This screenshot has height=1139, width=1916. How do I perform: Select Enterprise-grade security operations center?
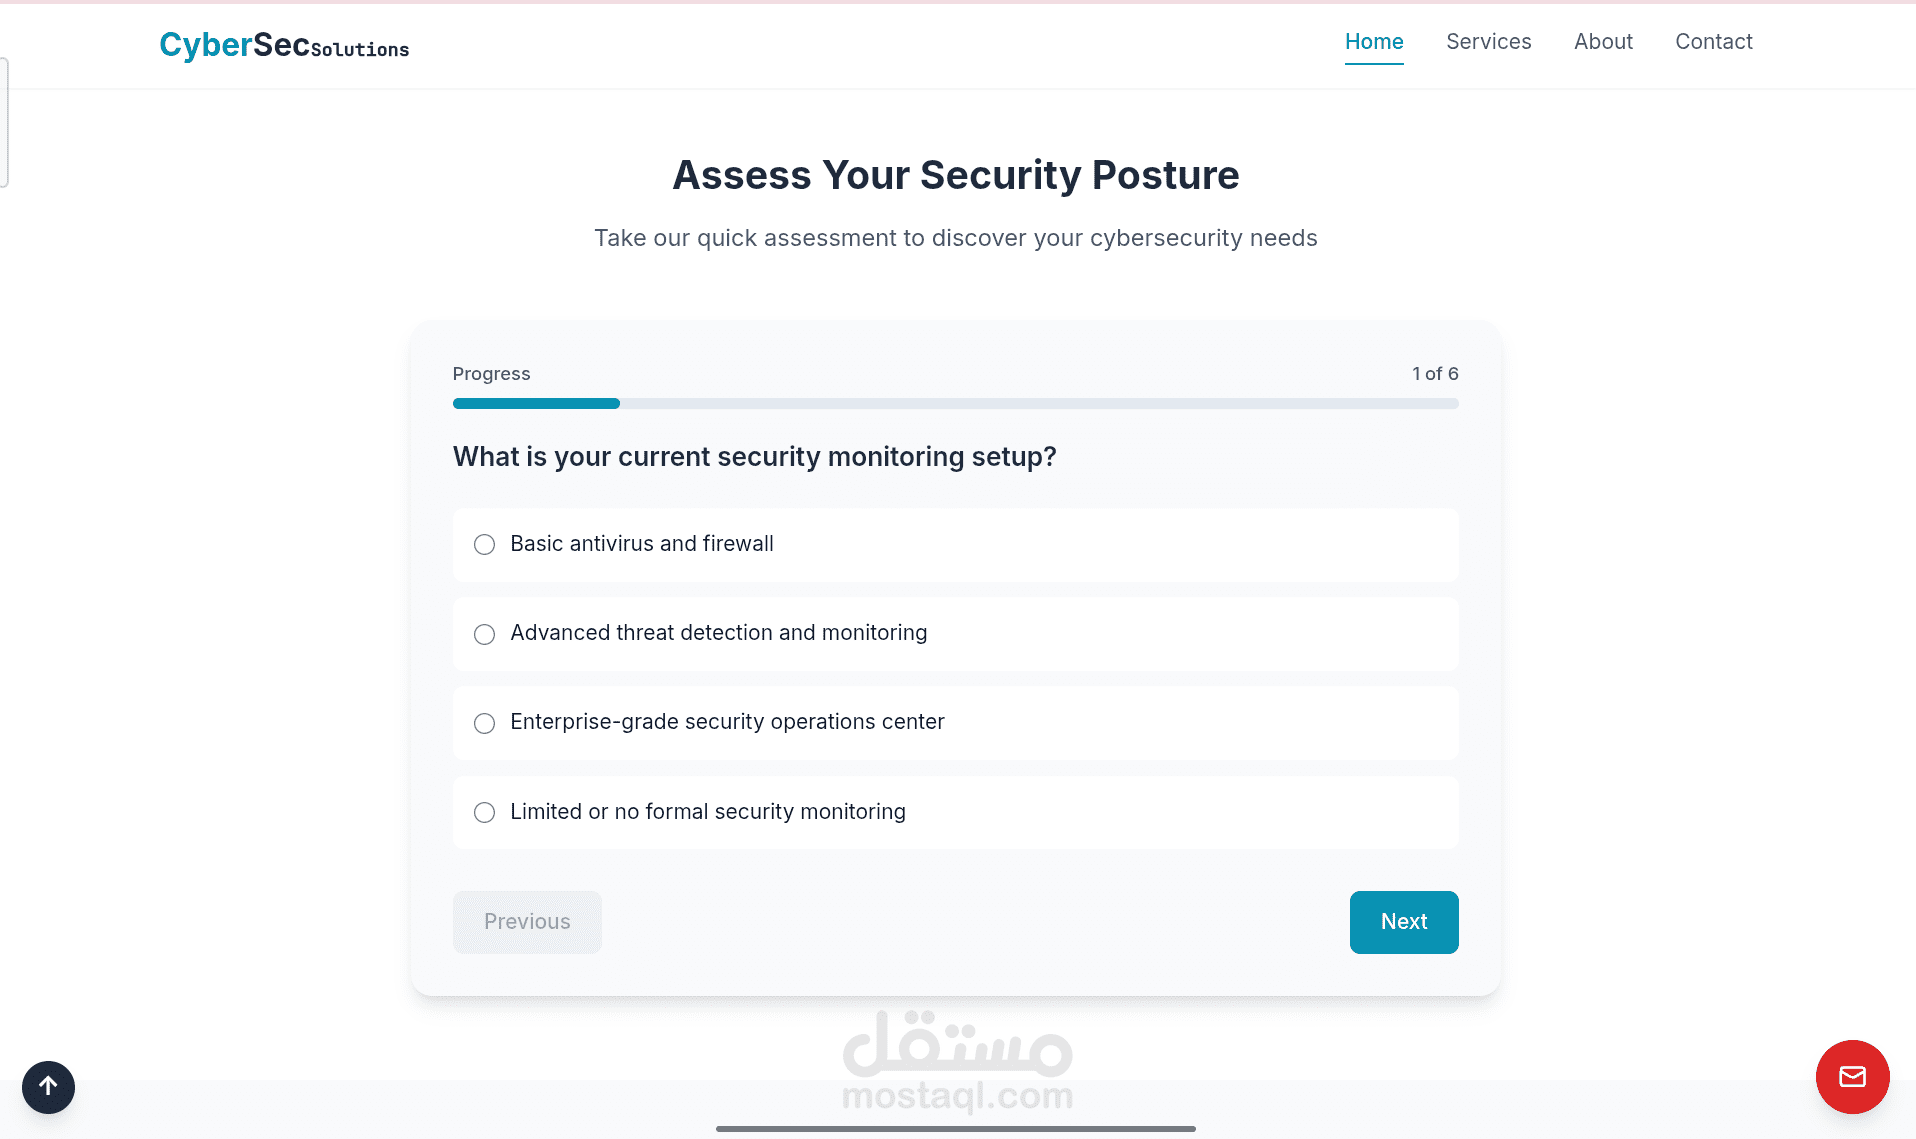pyautogui.click(x=485, y=723)
